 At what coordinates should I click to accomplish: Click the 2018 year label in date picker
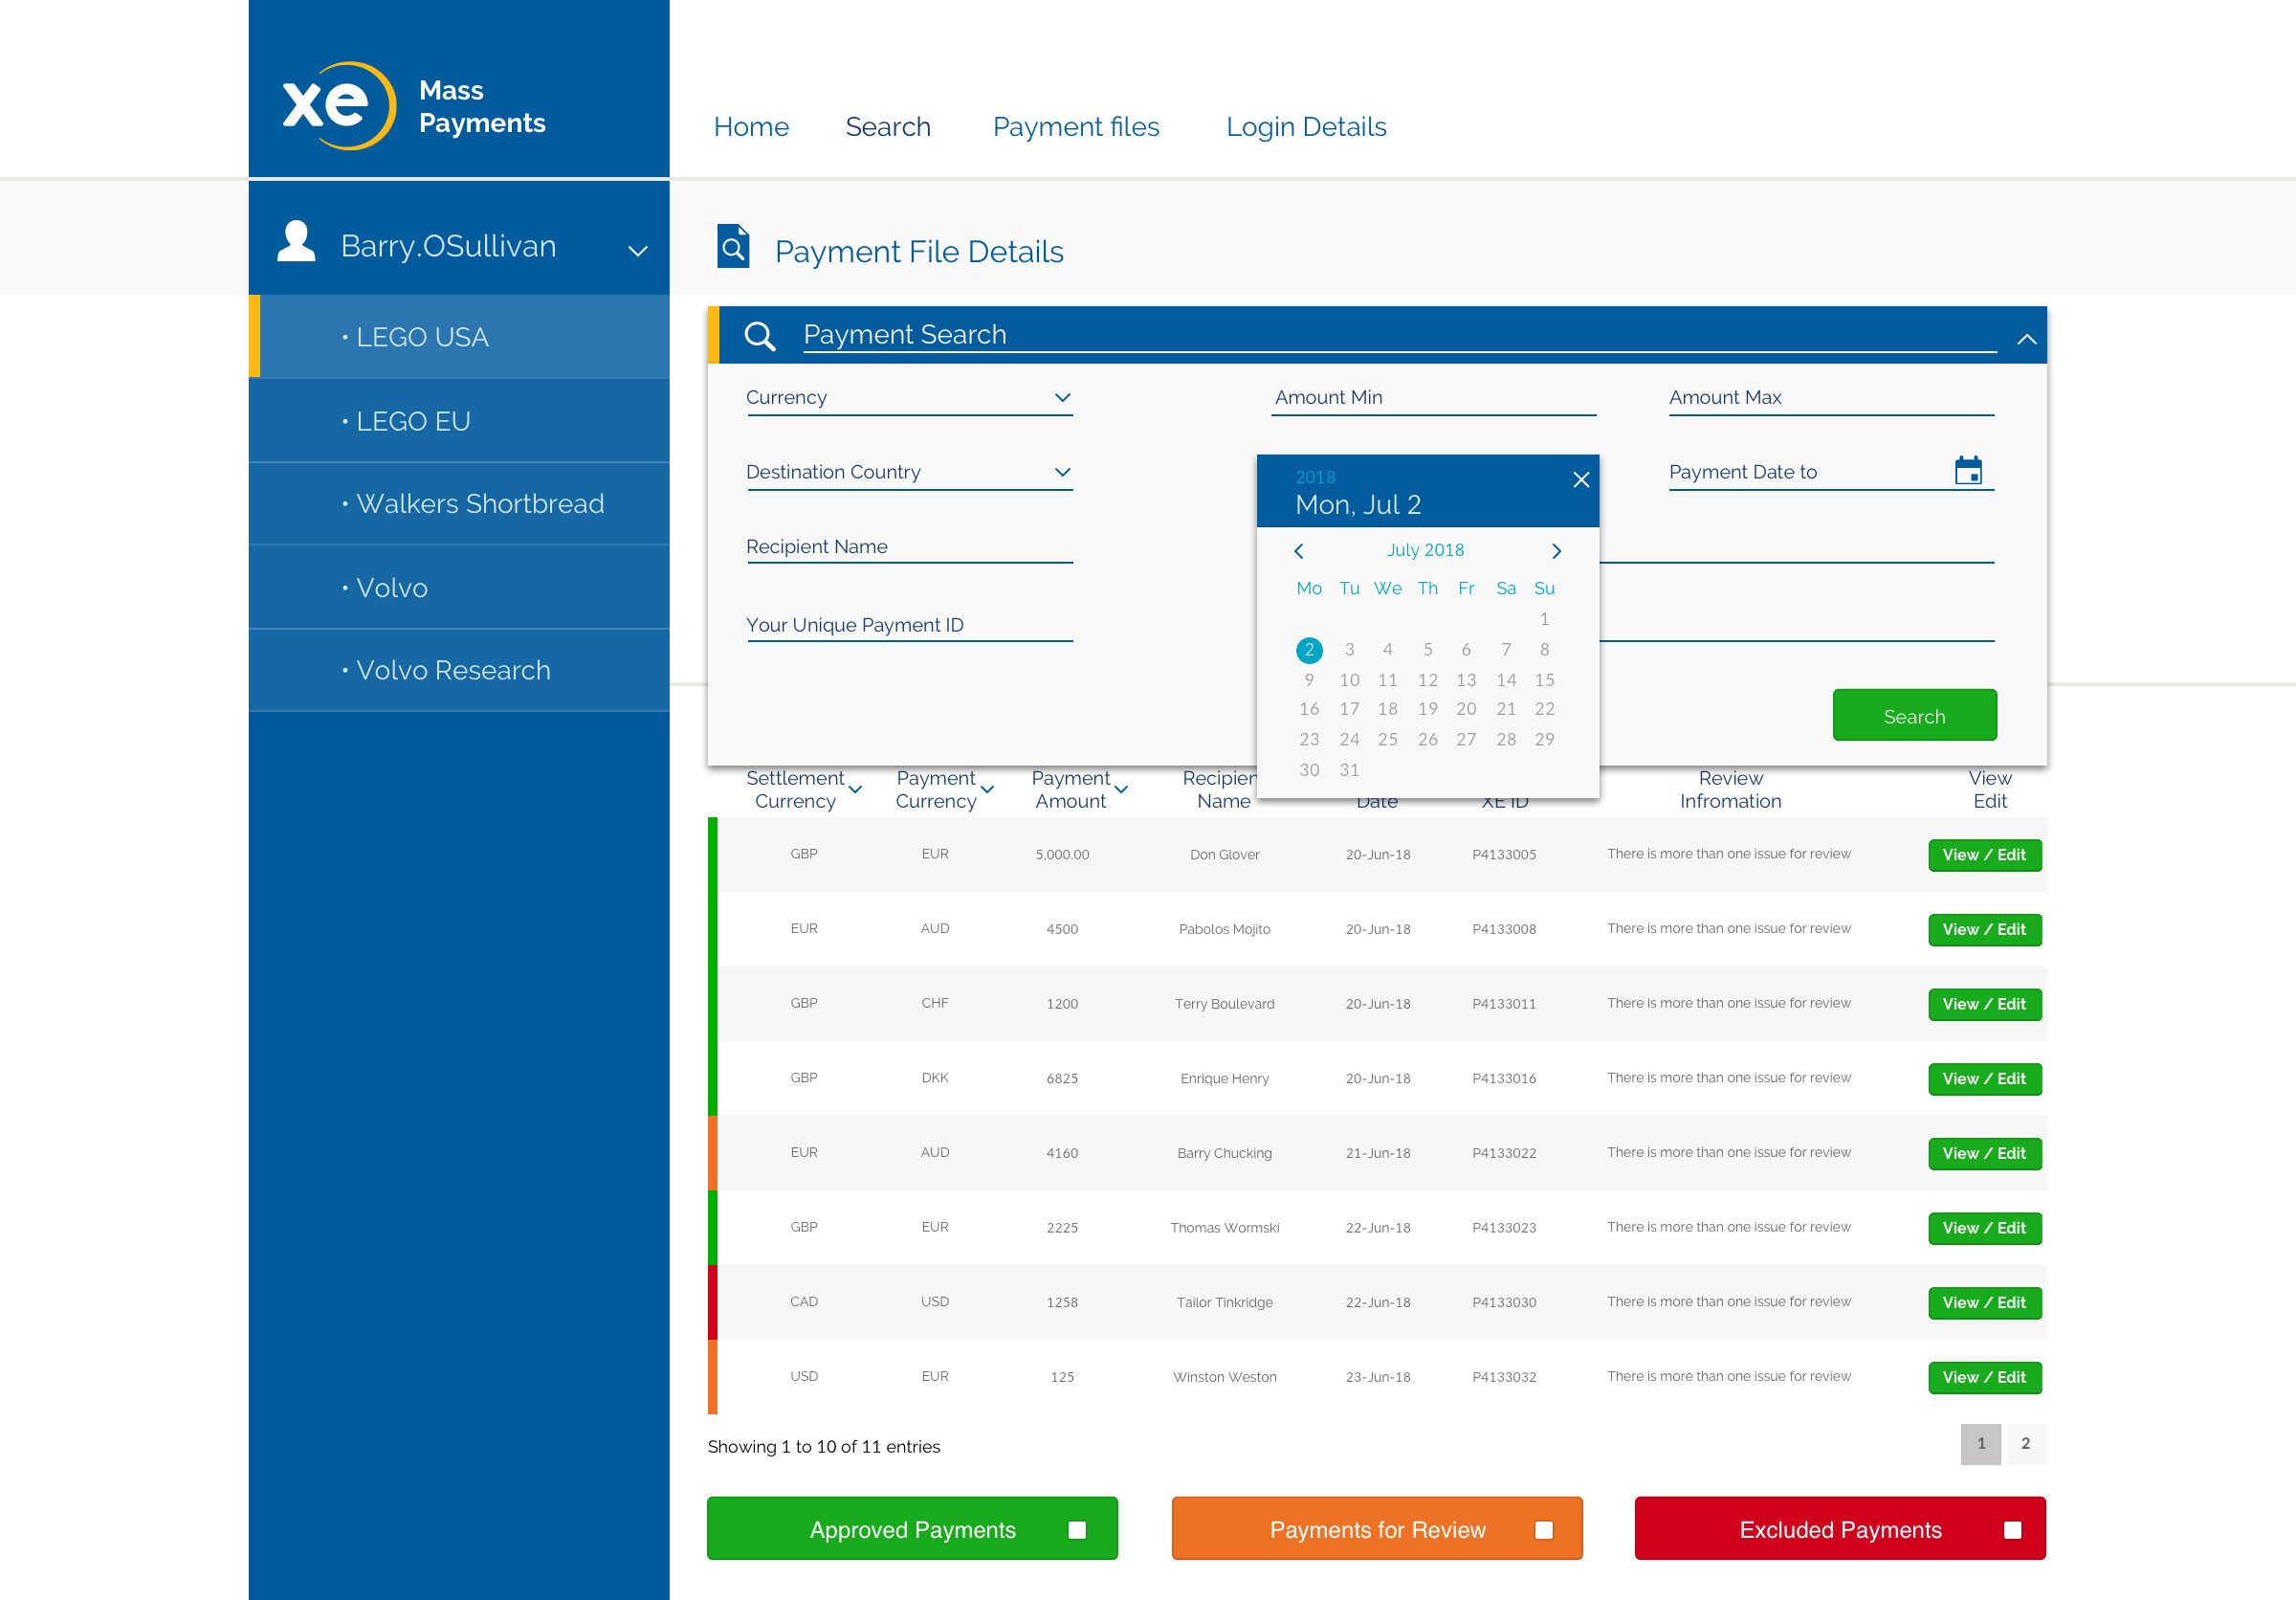click(x=1315, y=478)
